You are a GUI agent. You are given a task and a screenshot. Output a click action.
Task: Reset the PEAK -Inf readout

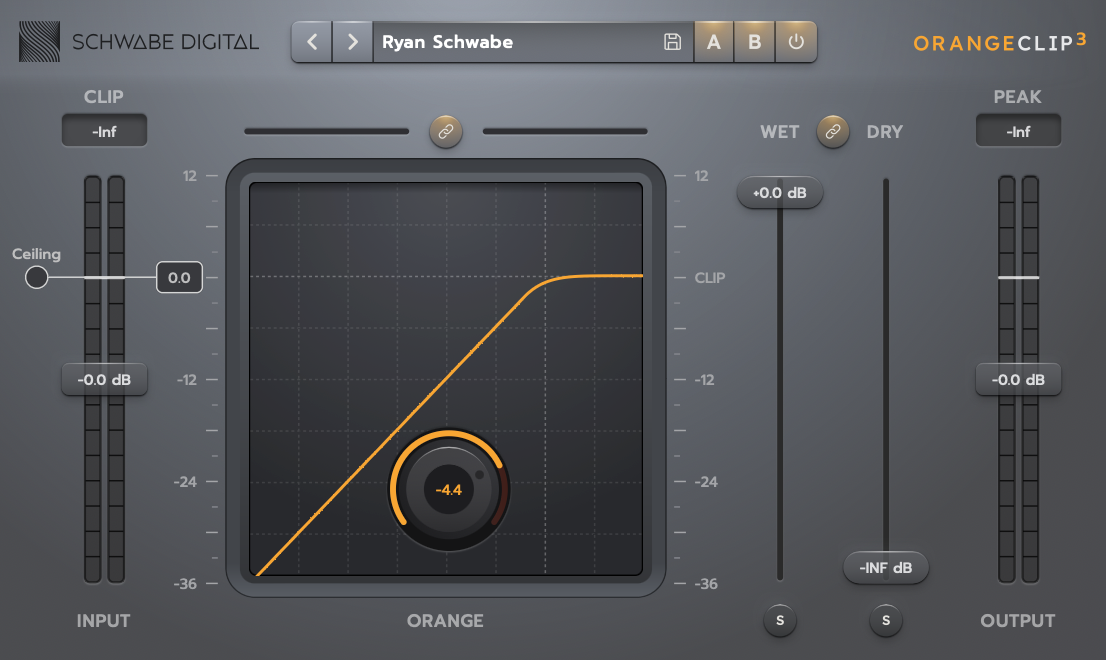[1019, 131]
